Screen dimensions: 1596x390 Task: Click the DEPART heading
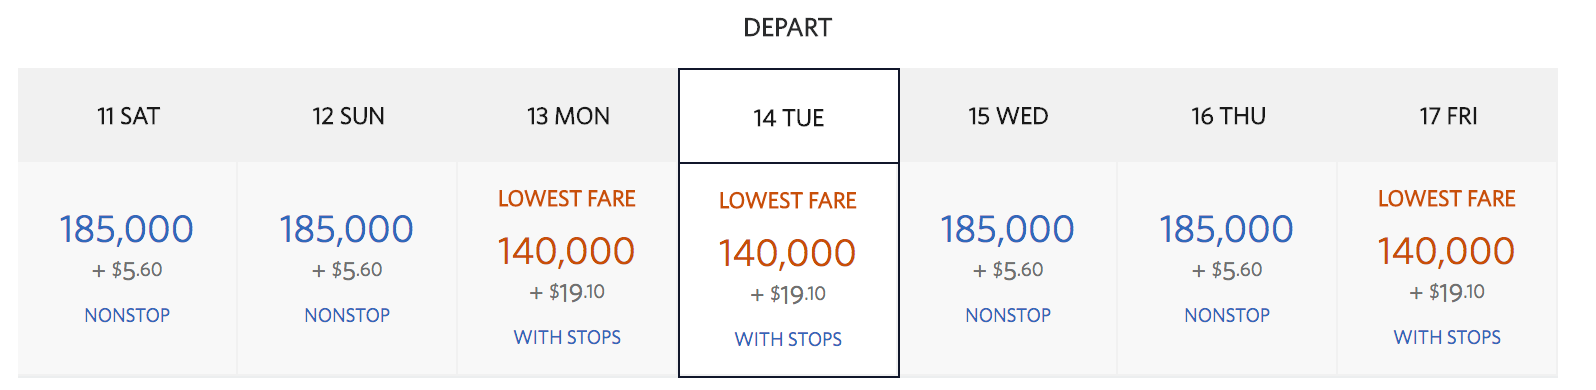[x=788, y=28]
